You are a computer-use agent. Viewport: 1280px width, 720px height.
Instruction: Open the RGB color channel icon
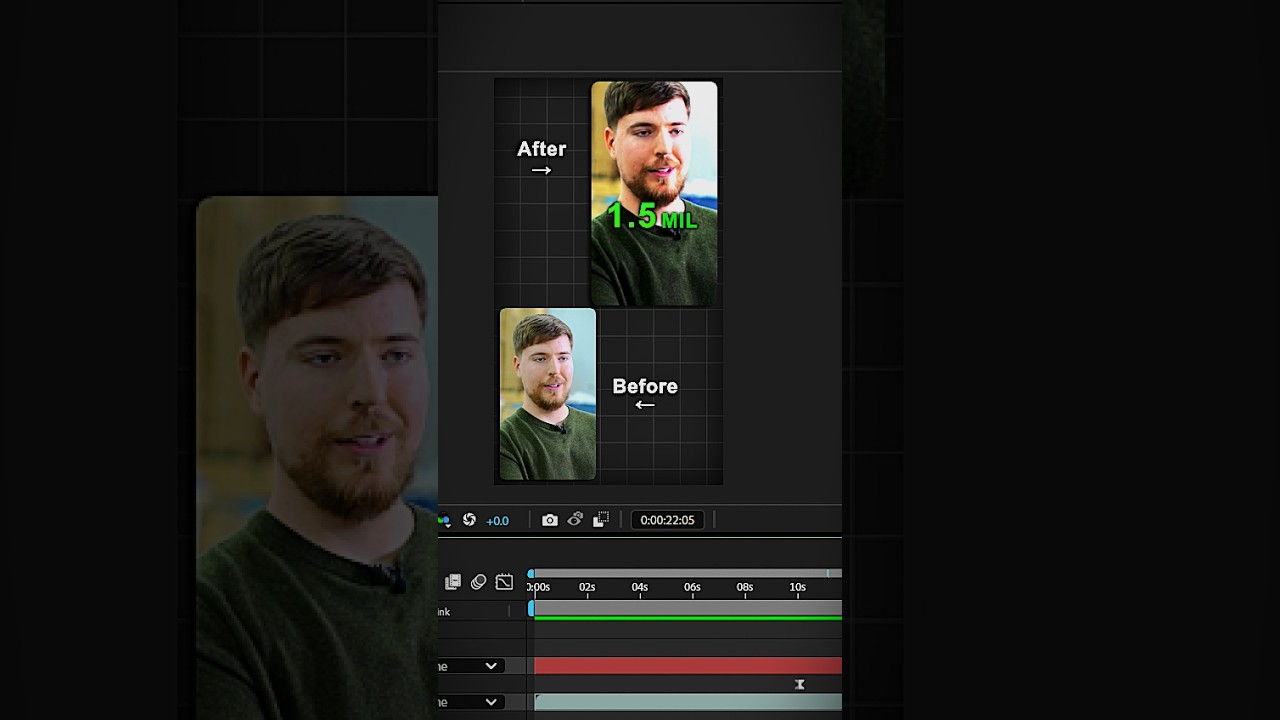pos(444,520)
